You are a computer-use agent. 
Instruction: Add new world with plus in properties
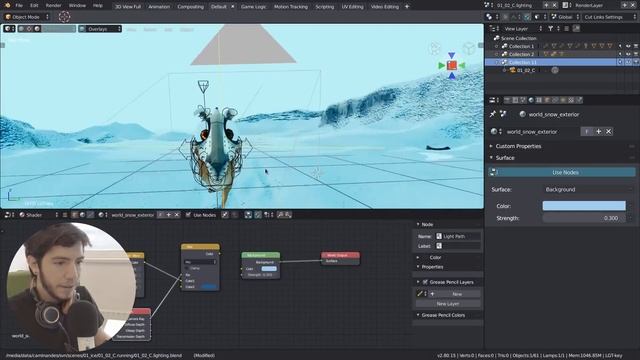(x=598, y=131)
